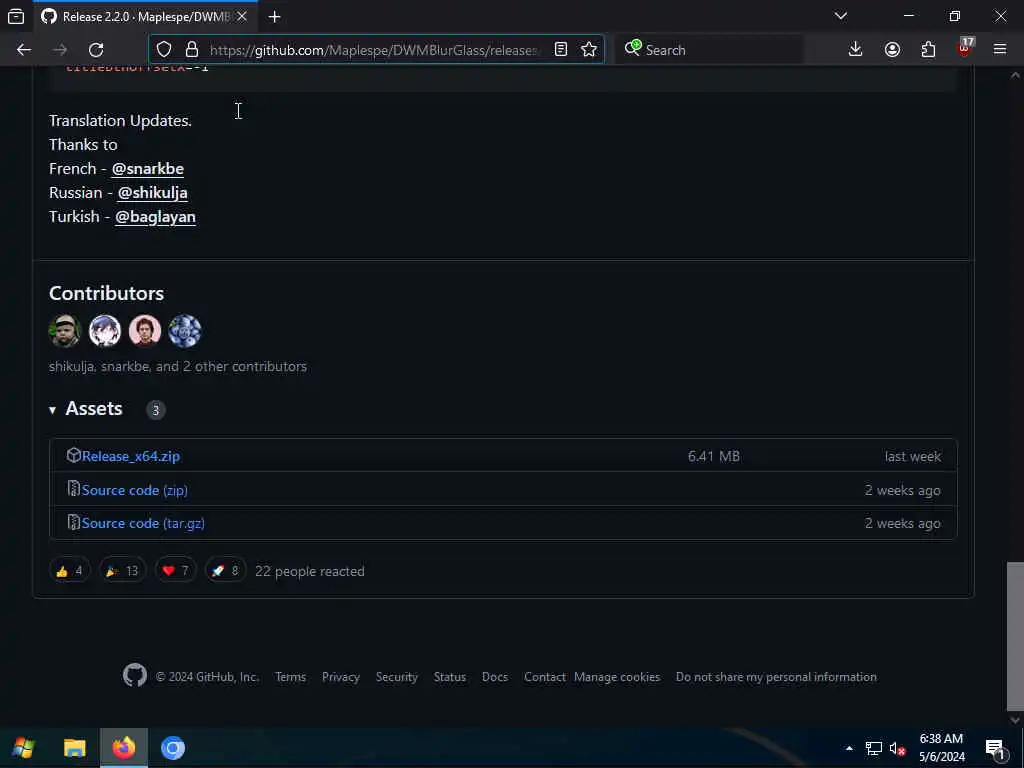The width and height of the screenshot is (1024, 768).
Task: Show hidden system tray icons
Action: point(849,748)
